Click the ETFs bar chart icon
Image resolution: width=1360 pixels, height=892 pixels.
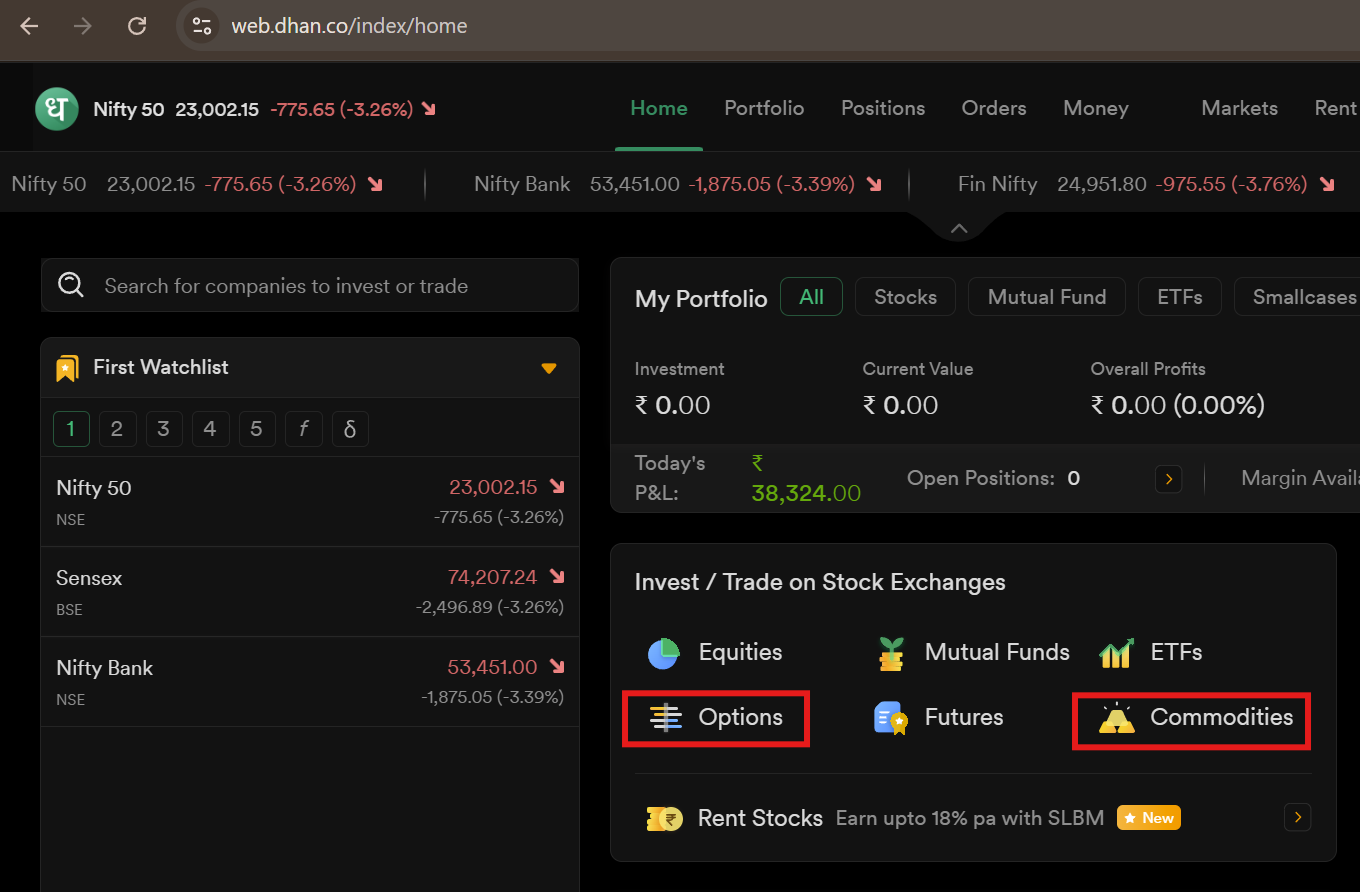pos(1116,653)
